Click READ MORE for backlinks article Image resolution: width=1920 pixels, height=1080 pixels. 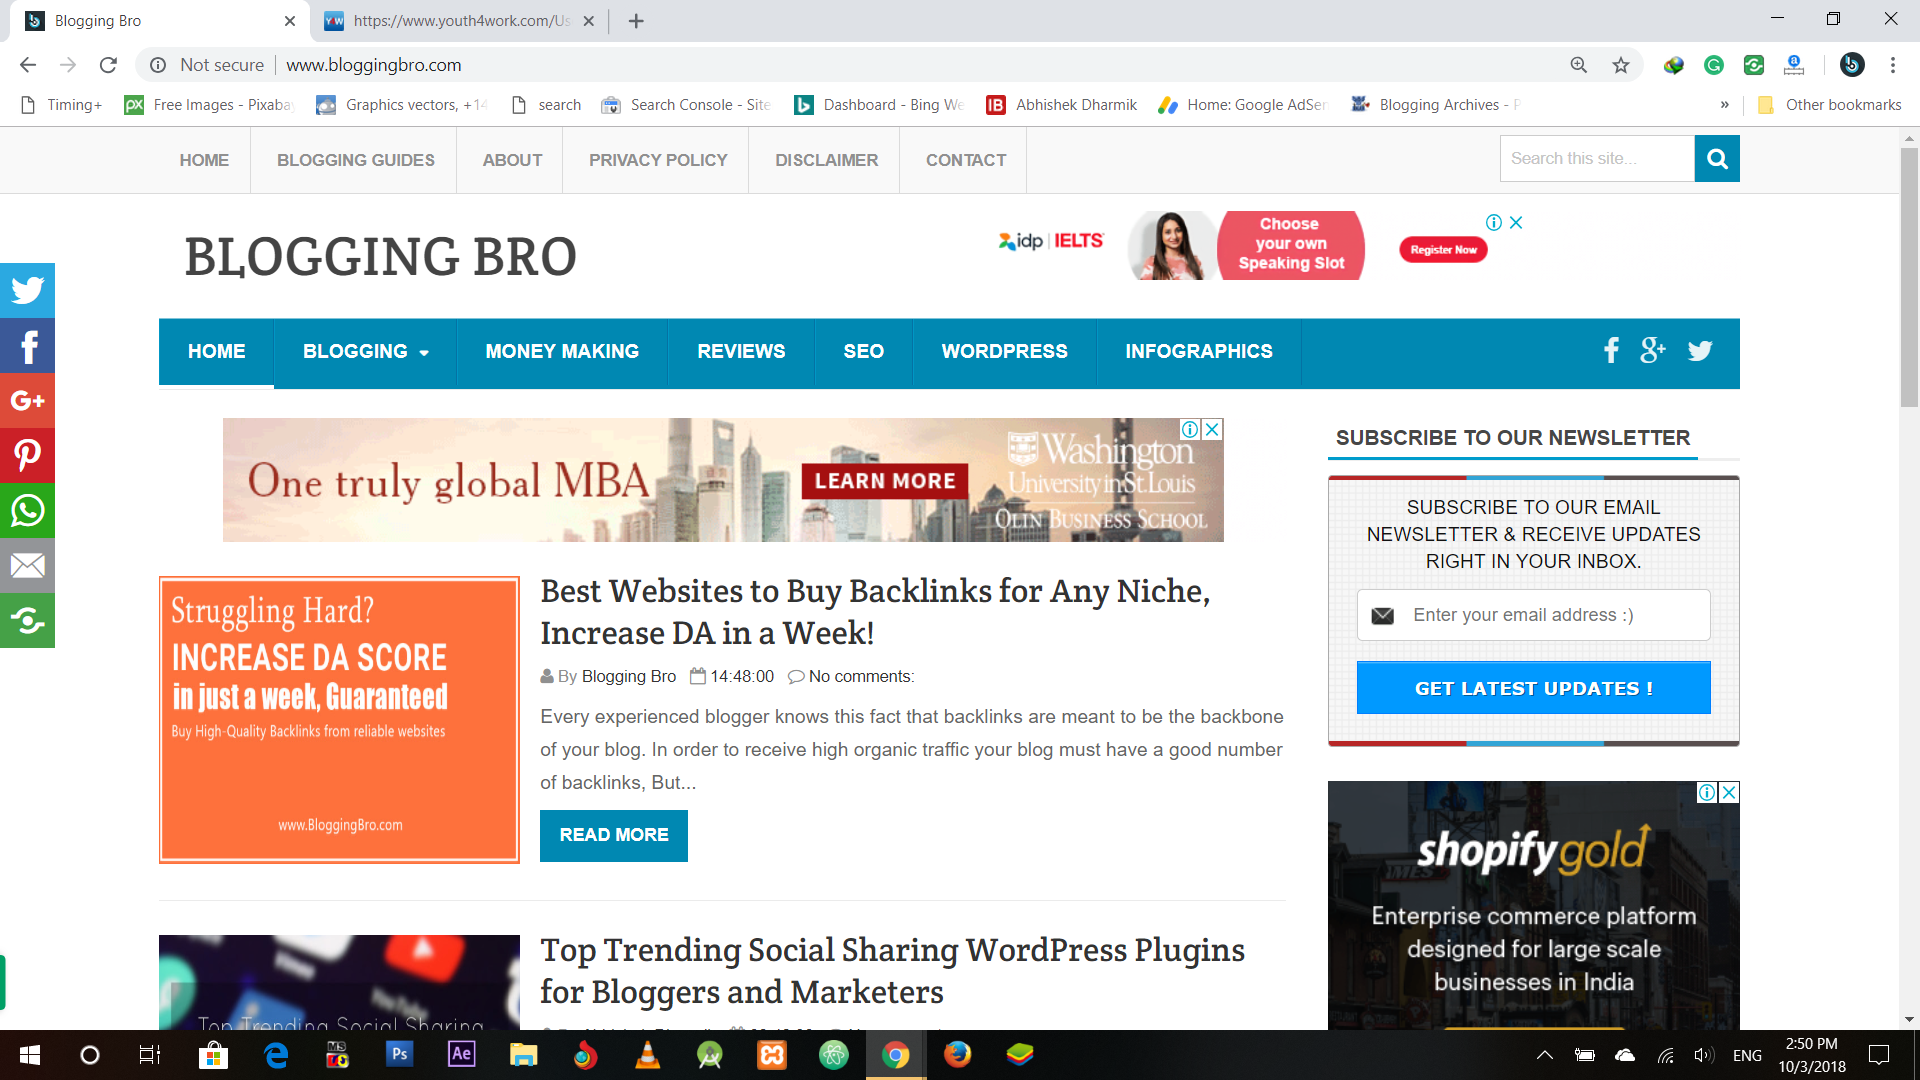tap(614, 835)
